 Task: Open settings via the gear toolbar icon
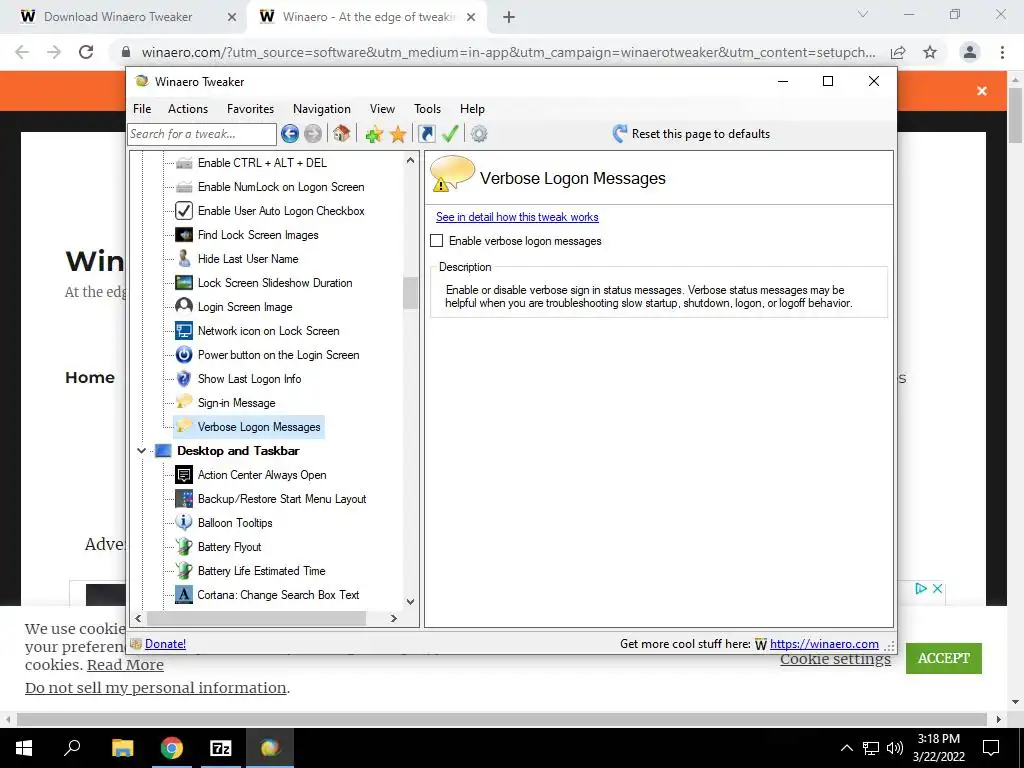pos(479,134)
